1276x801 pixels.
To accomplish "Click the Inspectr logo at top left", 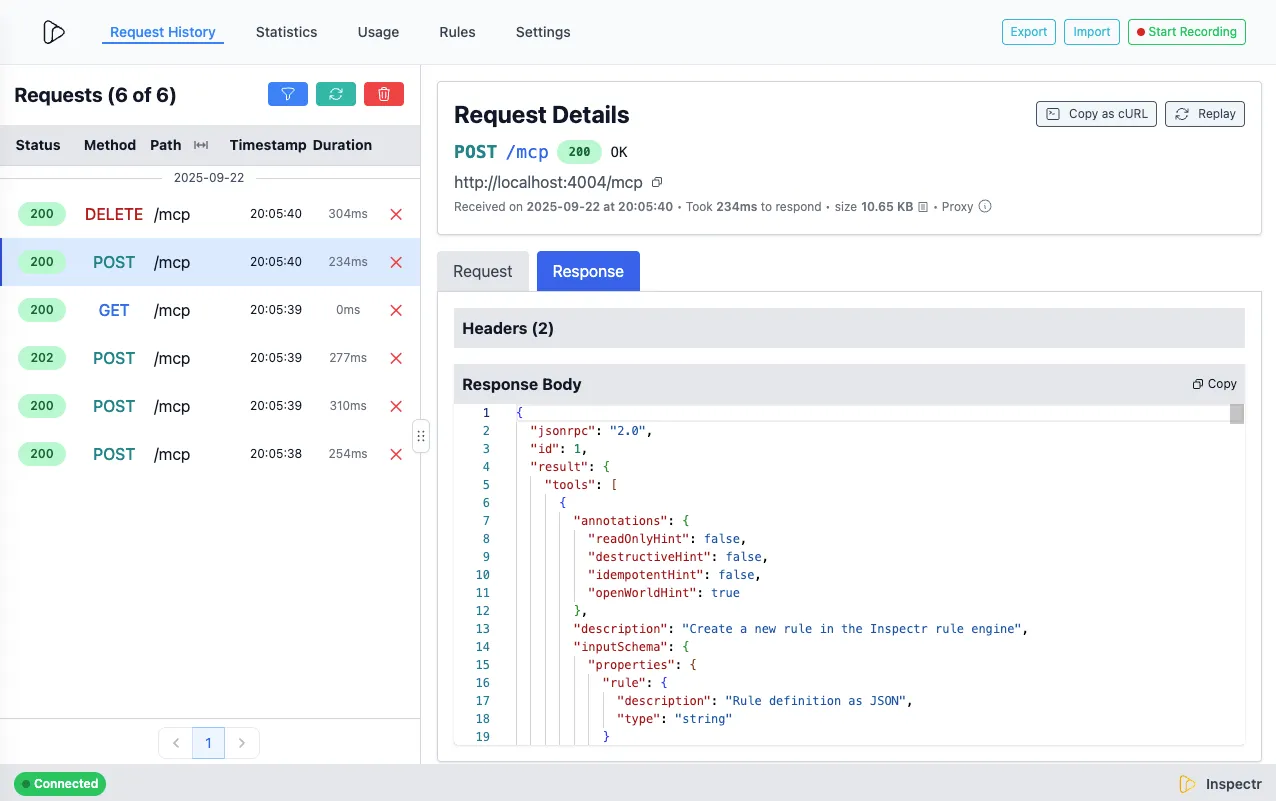I will click(x=54, y=32).
